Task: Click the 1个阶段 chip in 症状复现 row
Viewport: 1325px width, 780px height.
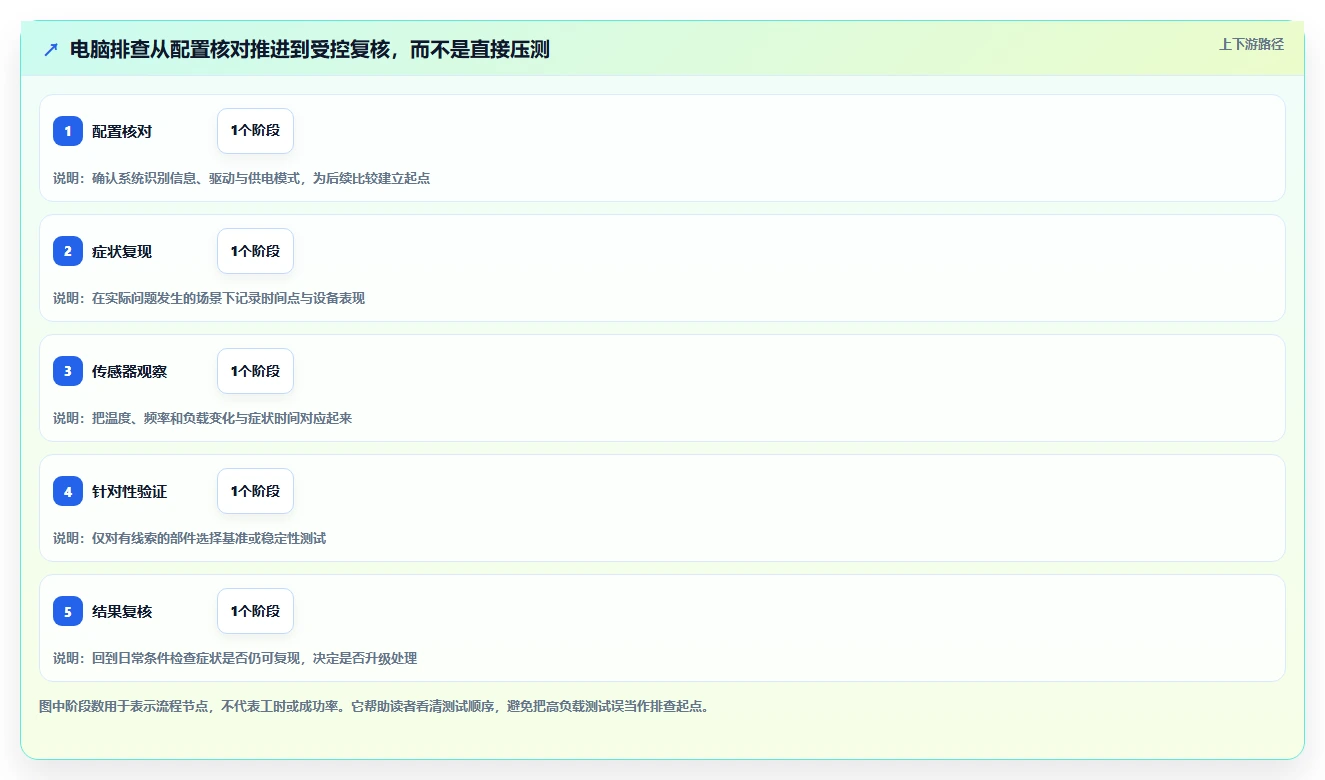Action: tap(255, 251)
